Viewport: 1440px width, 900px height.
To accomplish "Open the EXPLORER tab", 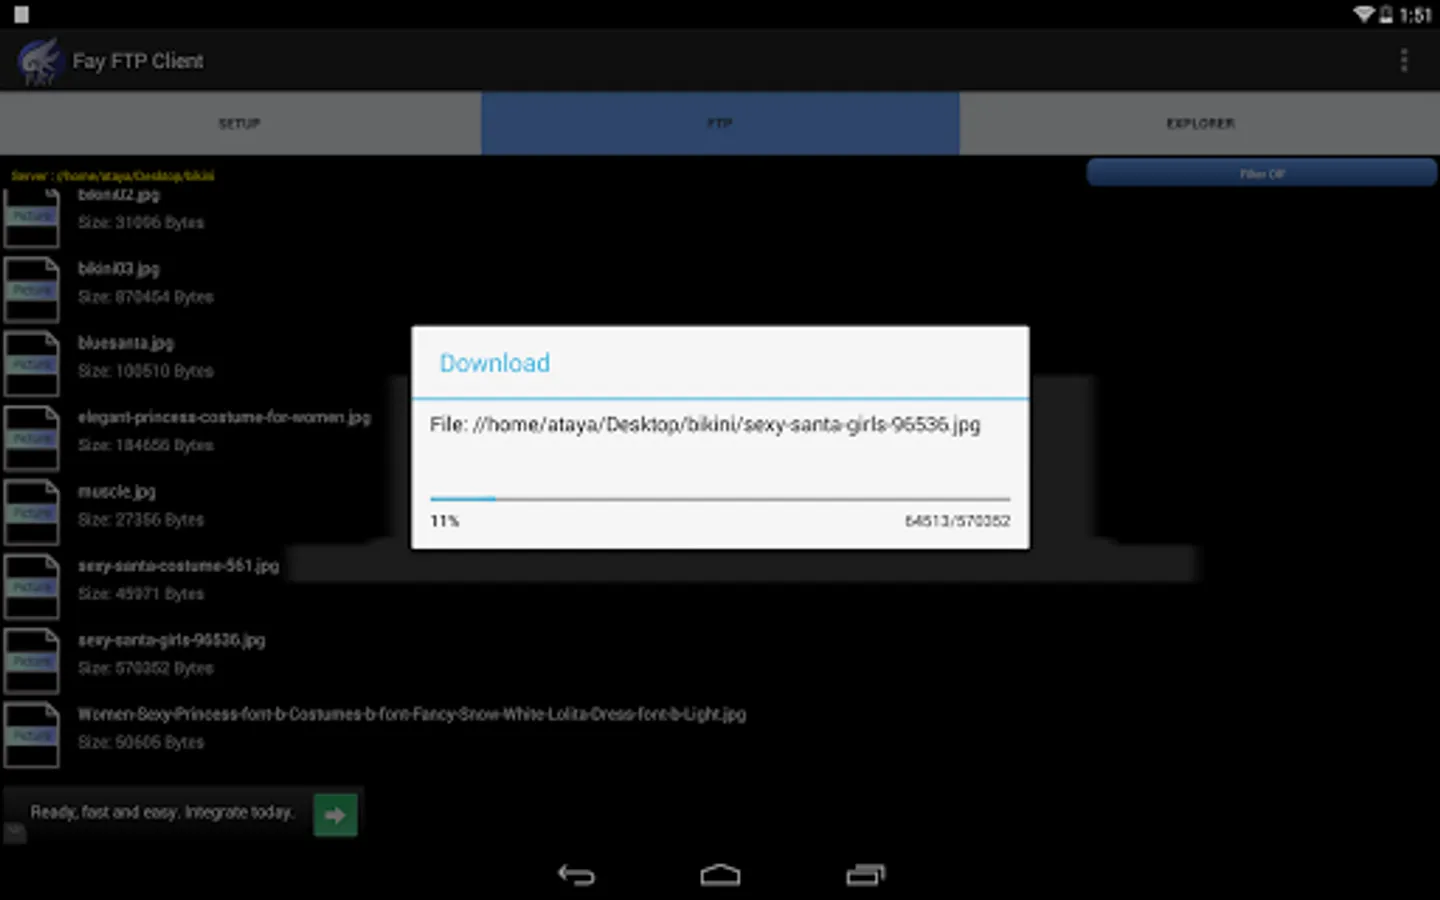I will [x=1200, y=123].
